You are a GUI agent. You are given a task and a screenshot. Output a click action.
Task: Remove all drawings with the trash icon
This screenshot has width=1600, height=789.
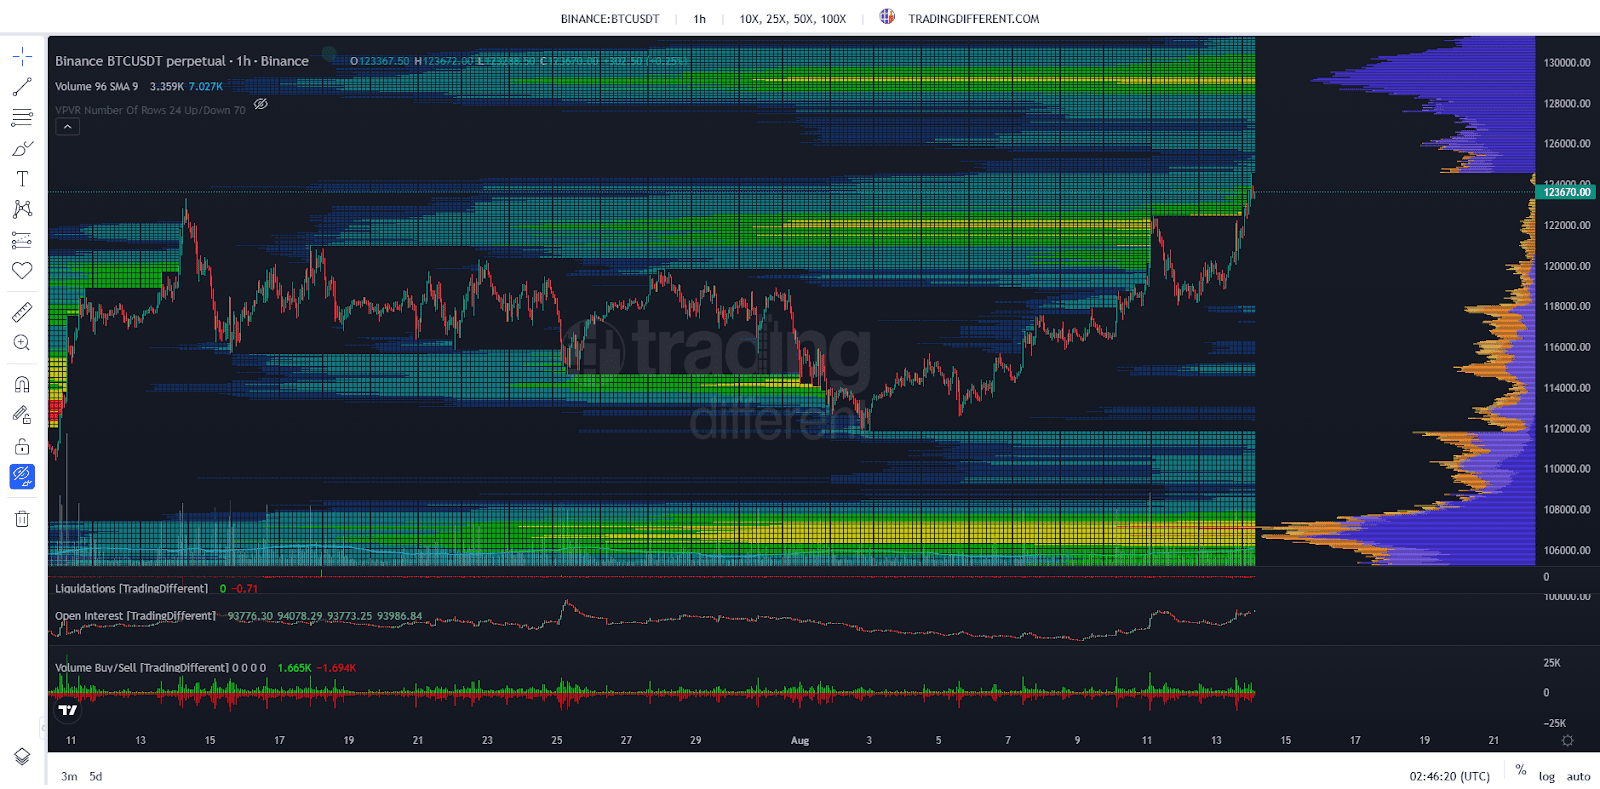[x=22, y=518]
